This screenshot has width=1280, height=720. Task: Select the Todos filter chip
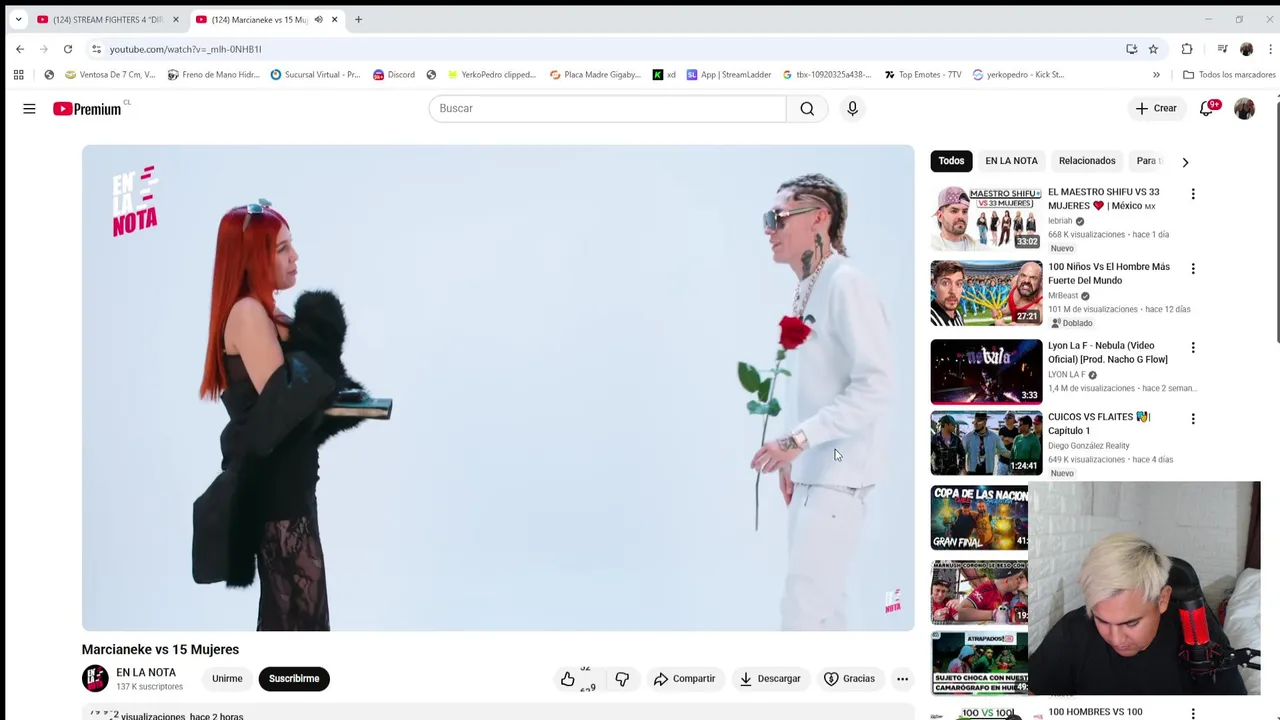(x=951, y=160)
